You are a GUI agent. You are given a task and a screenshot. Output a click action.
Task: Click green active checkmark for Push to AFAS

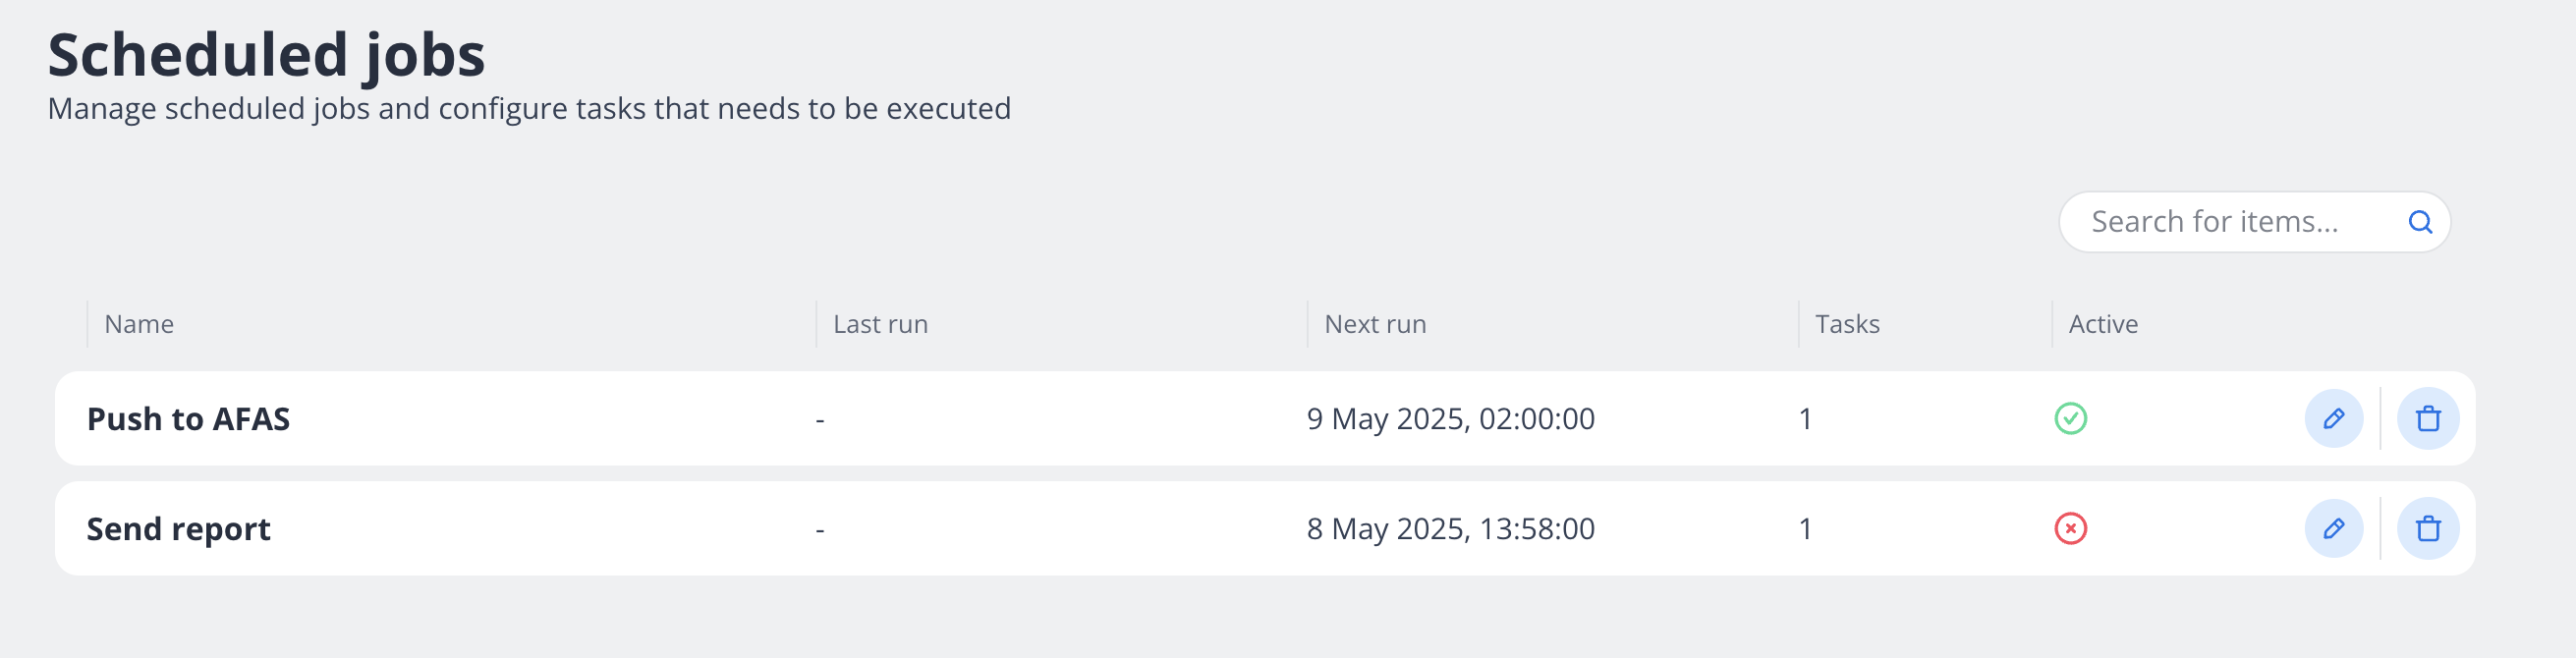[2070, 418]
